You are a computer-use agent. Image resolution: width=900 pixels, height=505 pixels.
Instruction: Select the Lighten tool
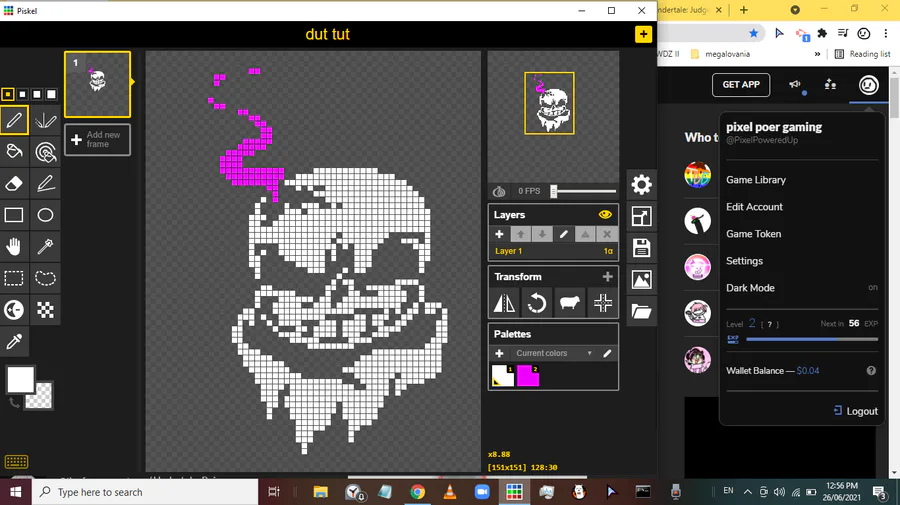click(14, 310)
